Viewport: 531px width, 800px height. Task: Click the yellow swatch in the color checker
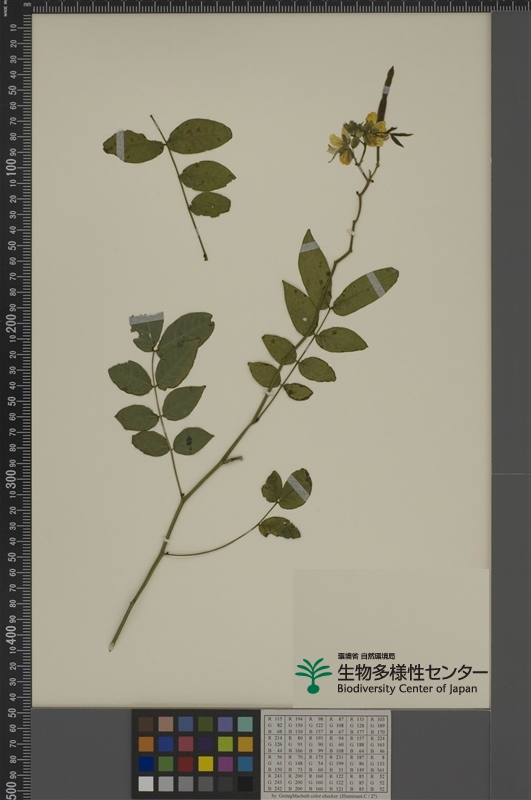tap(206, 763)
